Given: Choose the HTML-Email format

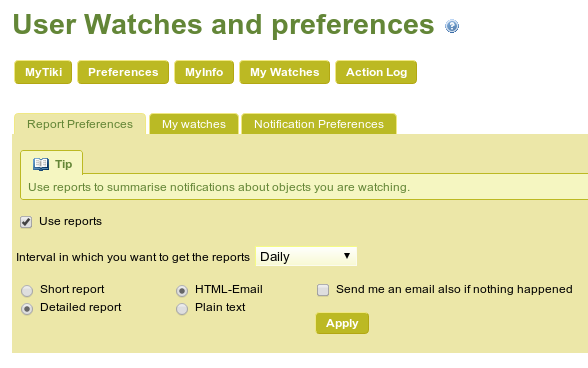Looking at the screenshot, I should point(182,290).
